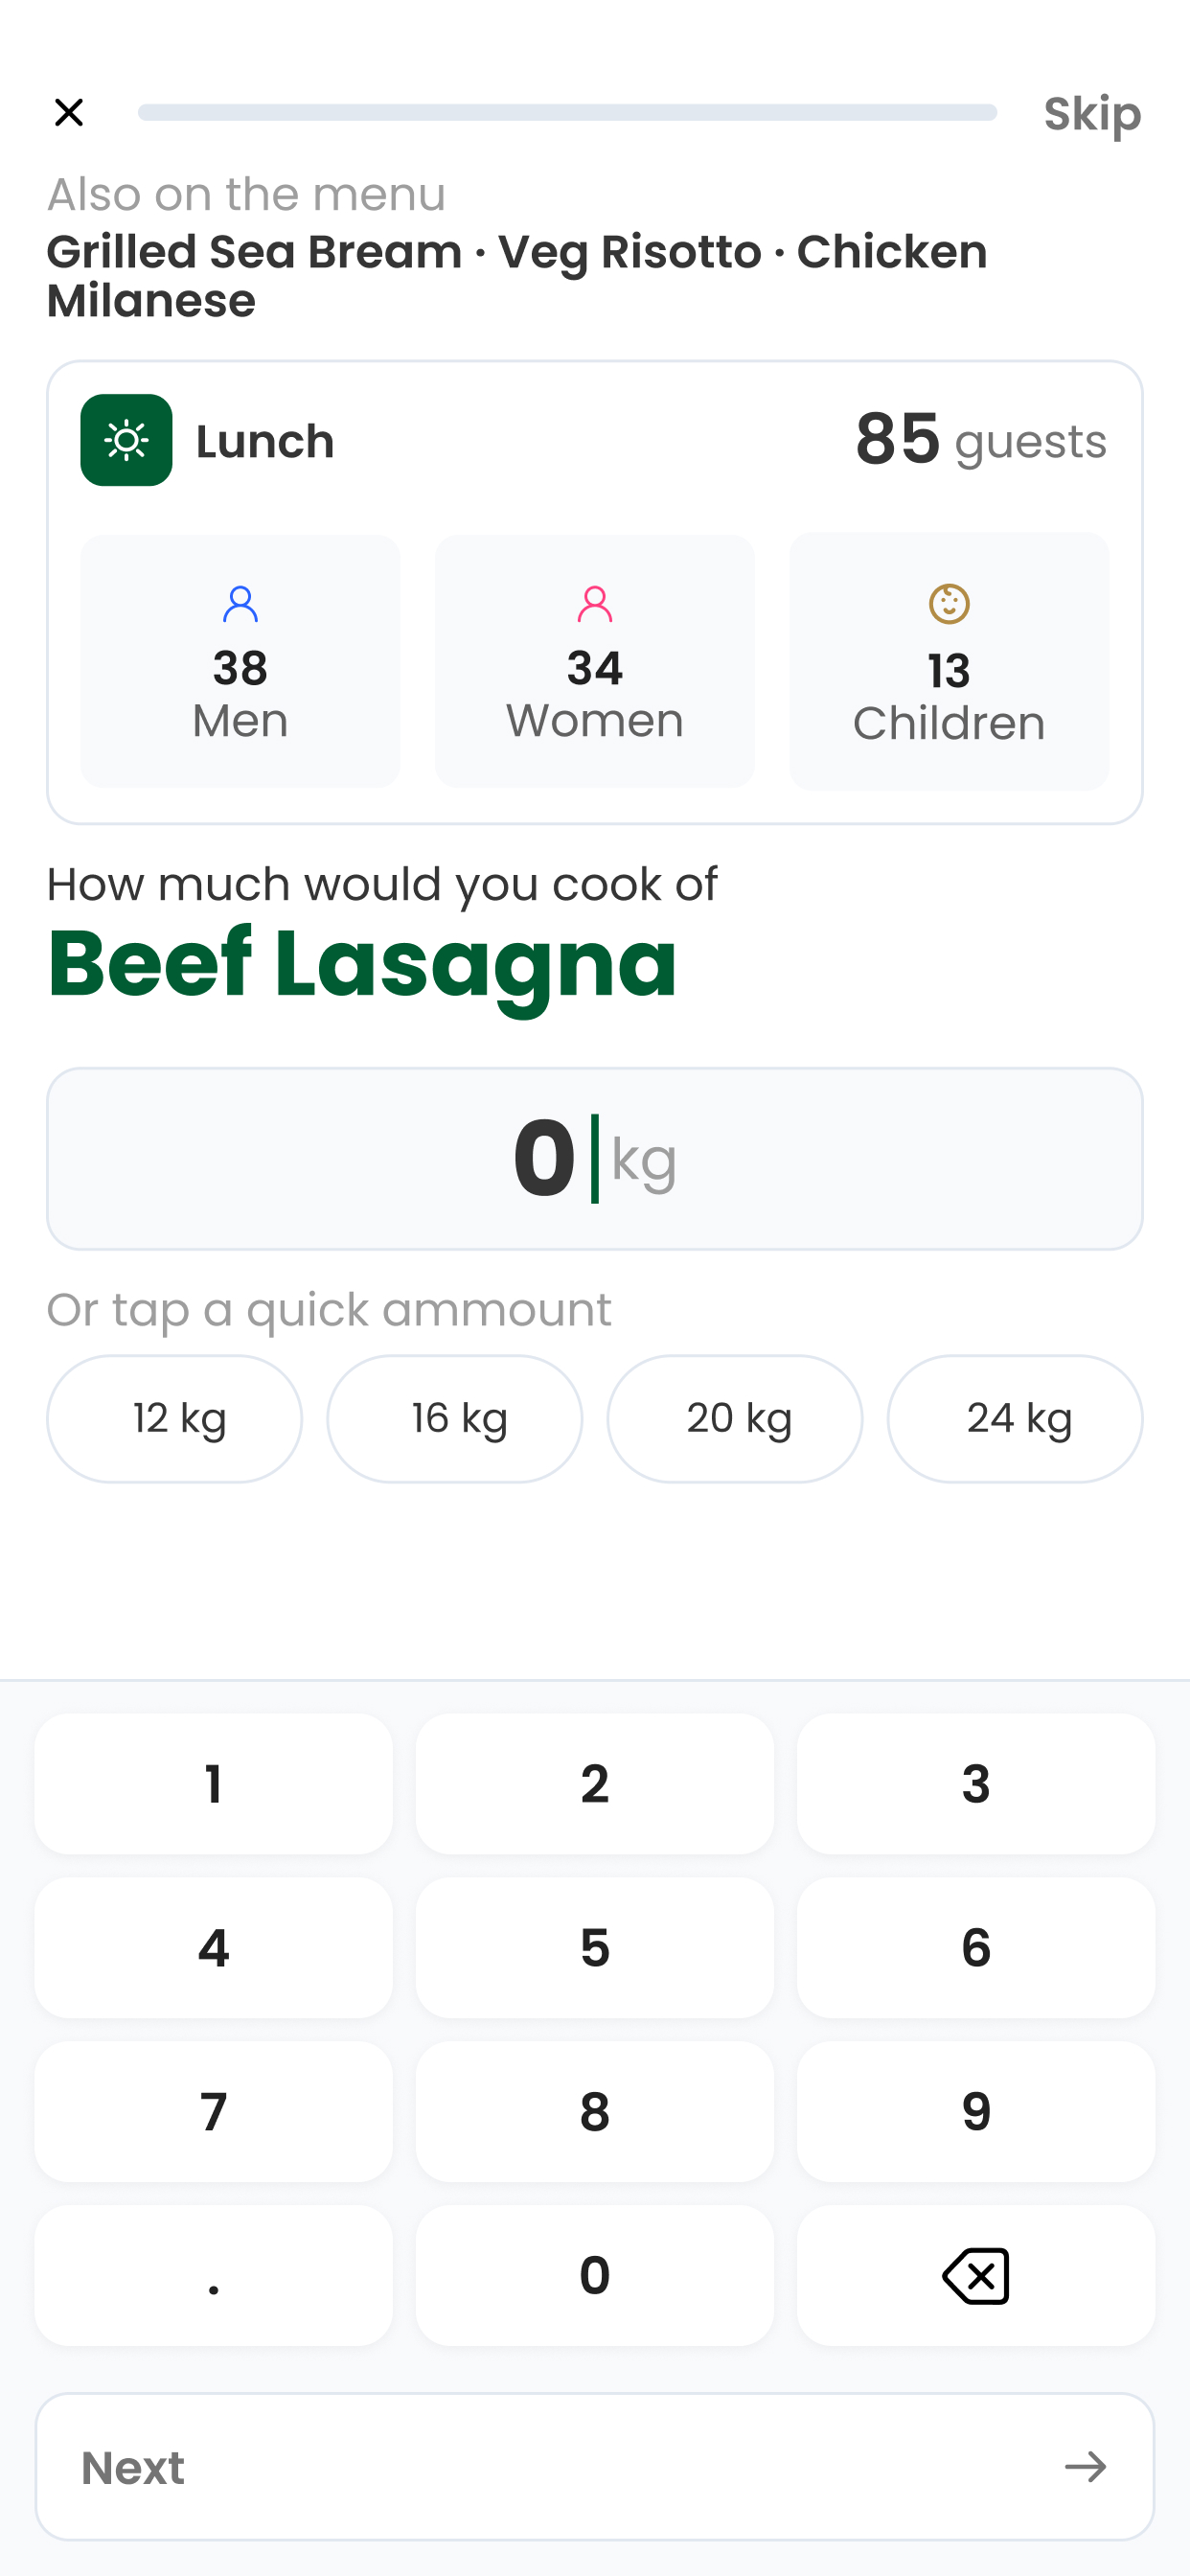
Task: Tap the pink Women person icon
Action: pyautogui.click(x=595, y=604)
